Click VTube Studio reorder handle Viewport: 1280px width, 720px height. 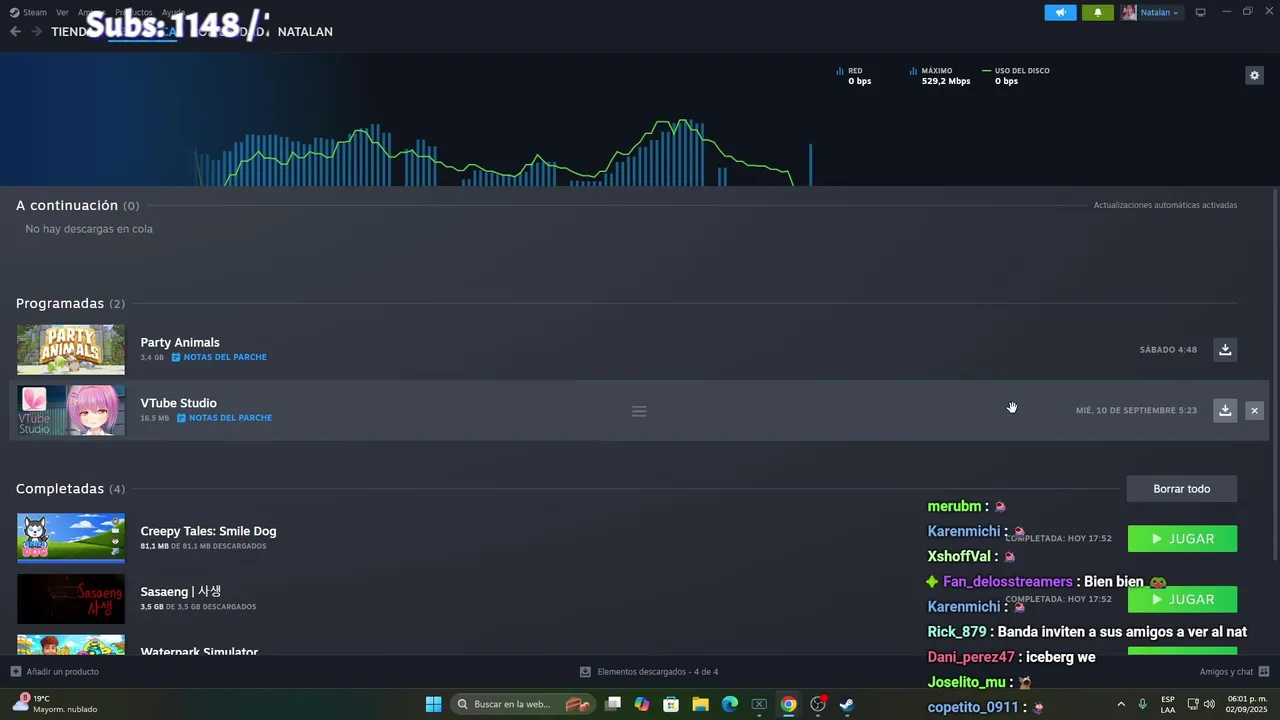[639, 411]
